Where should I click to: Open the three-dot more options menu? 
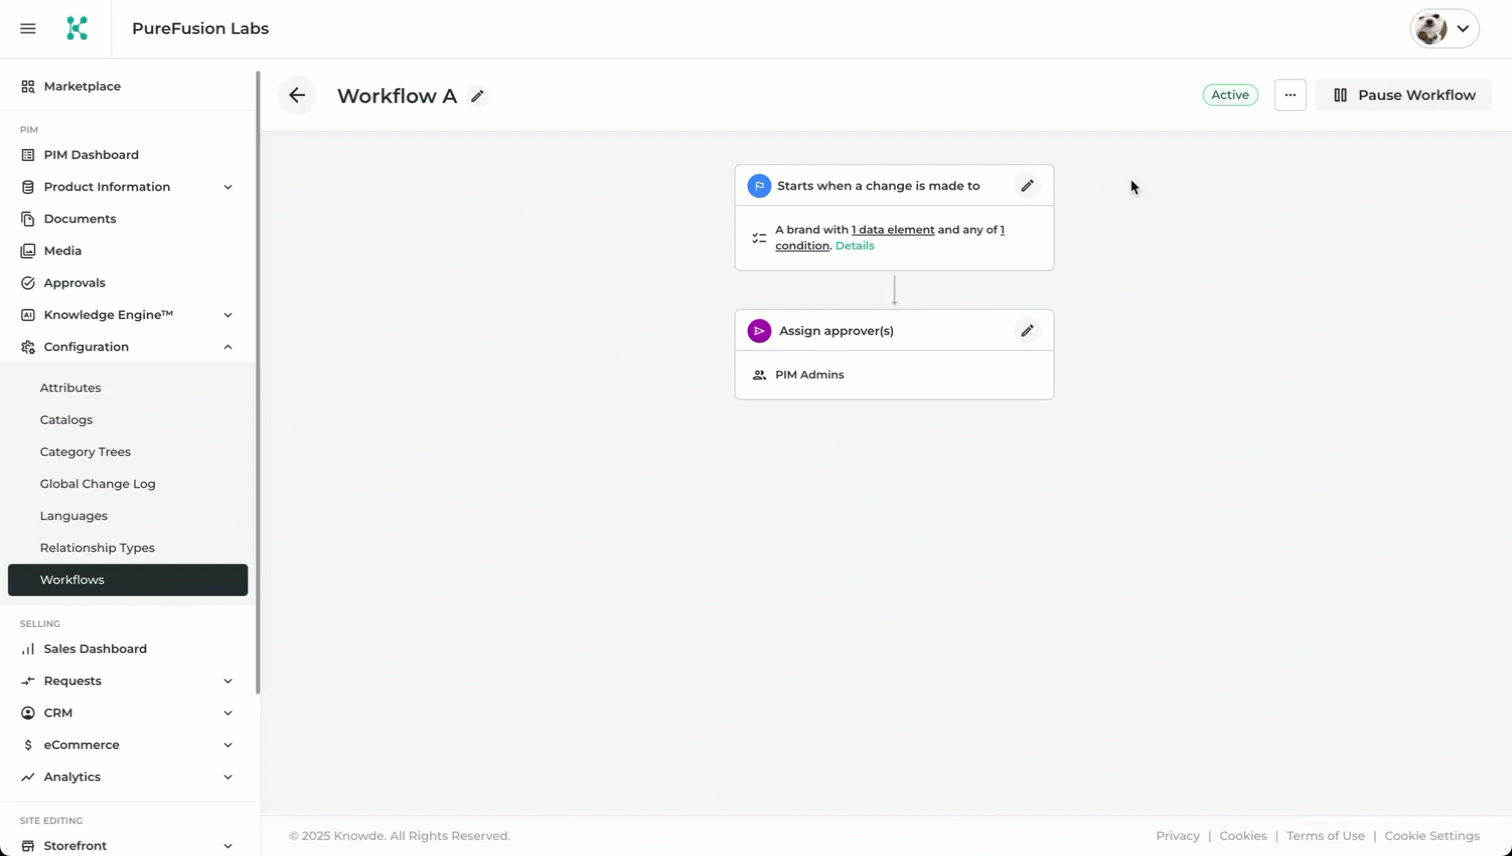pyautogui.click(x=1290, y=95)
